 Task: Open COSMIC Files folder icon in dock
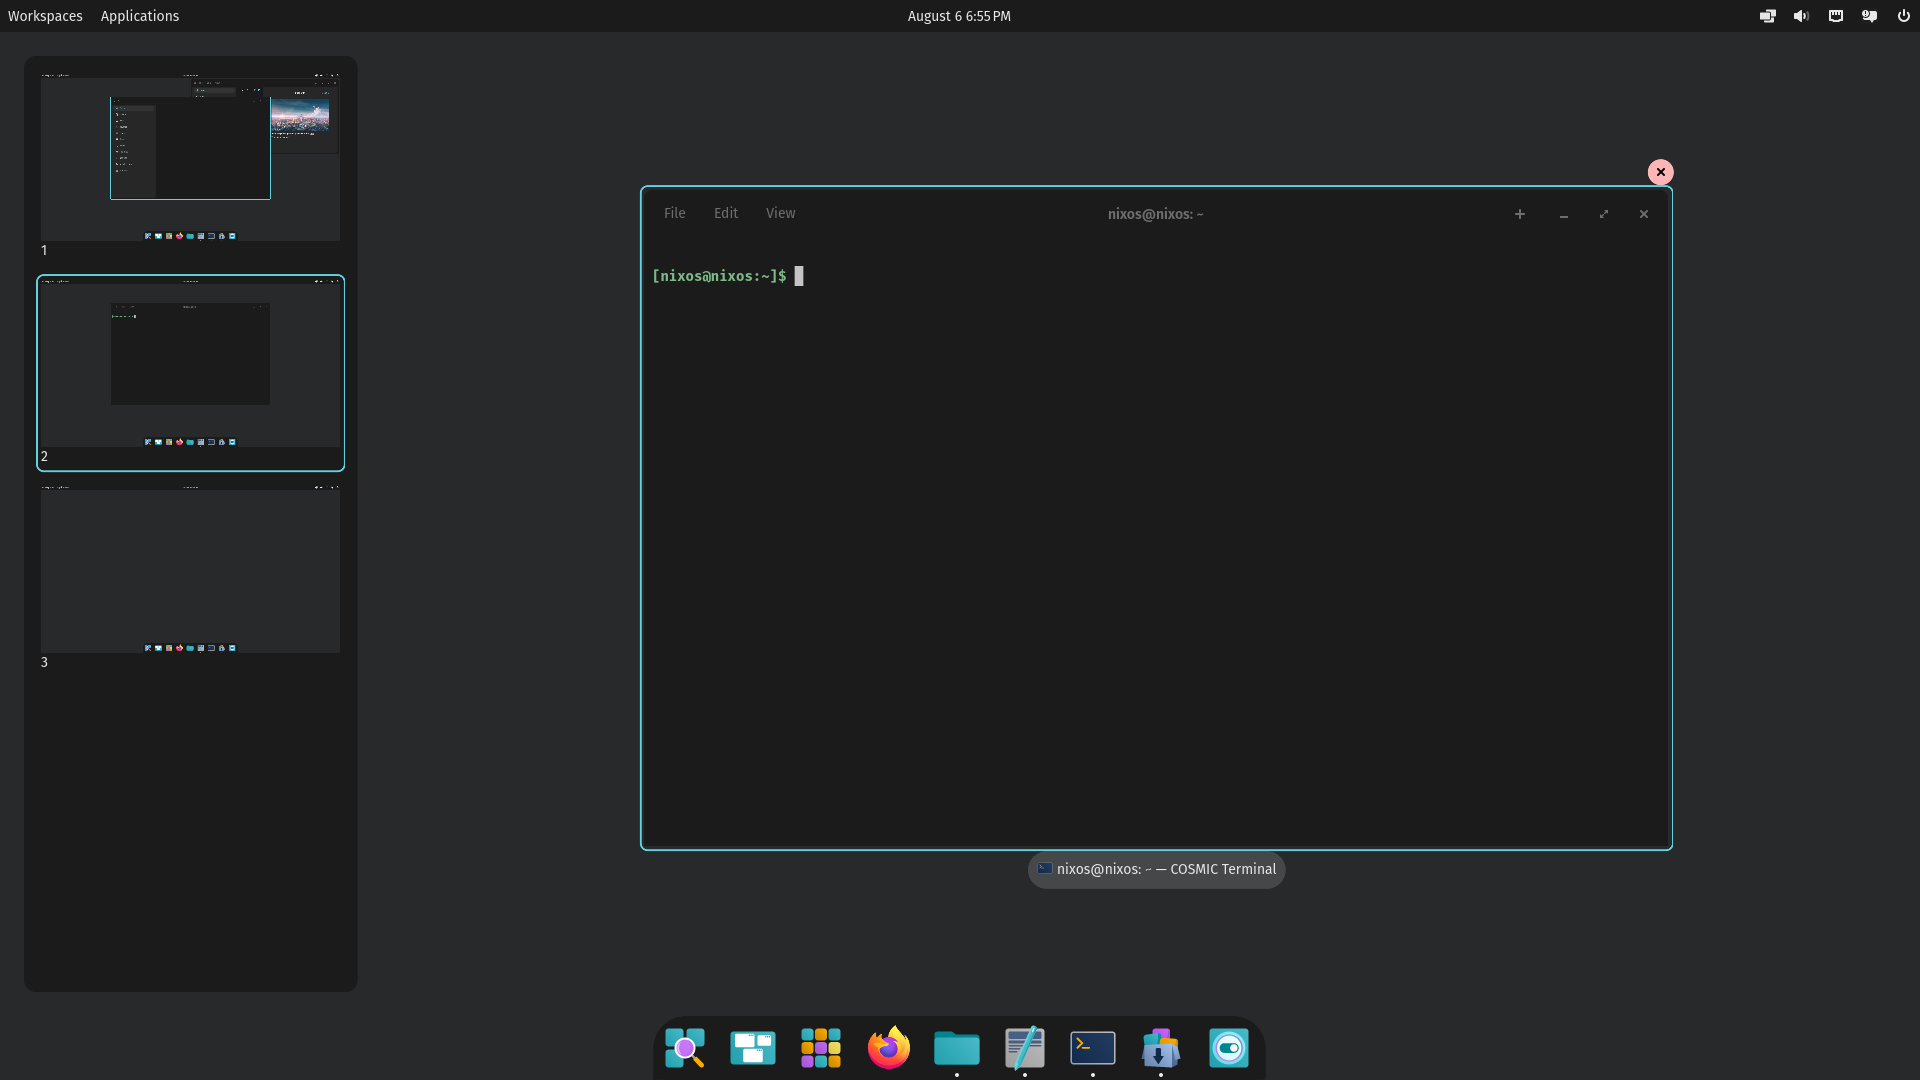point(957,1048)
